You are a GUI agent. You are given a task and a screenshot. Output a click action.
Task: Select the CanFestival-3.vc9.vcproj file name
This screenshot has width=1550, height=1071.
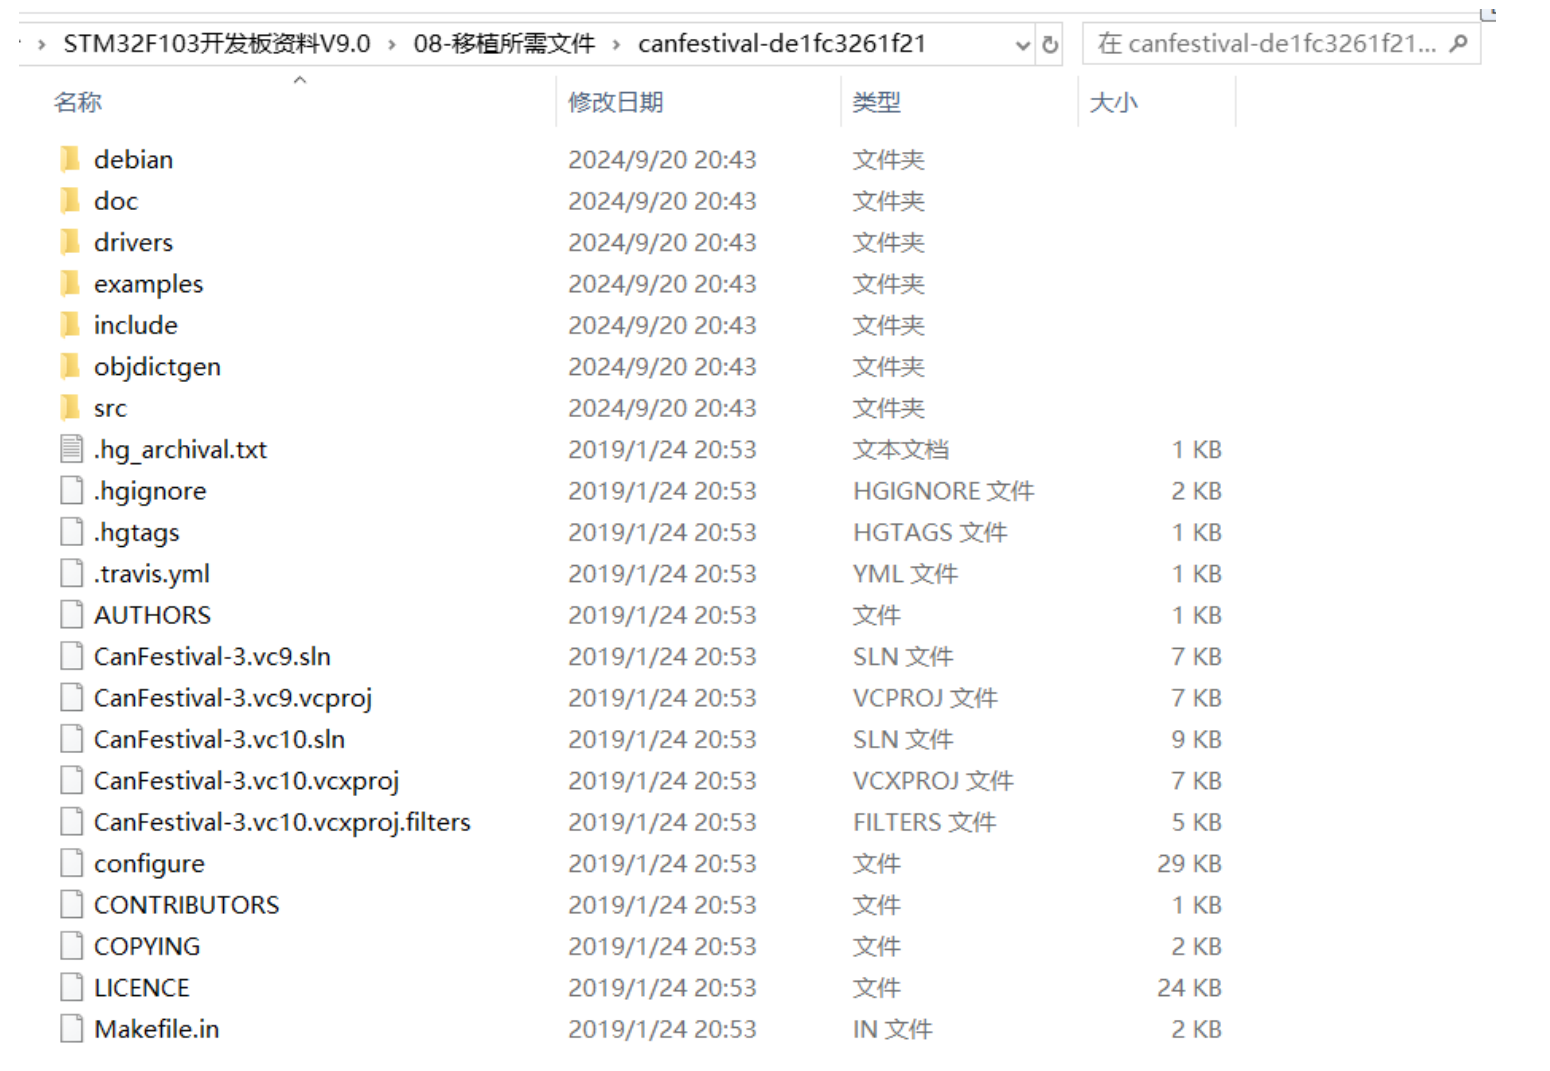pyautogui.click(x=233, y=699)
